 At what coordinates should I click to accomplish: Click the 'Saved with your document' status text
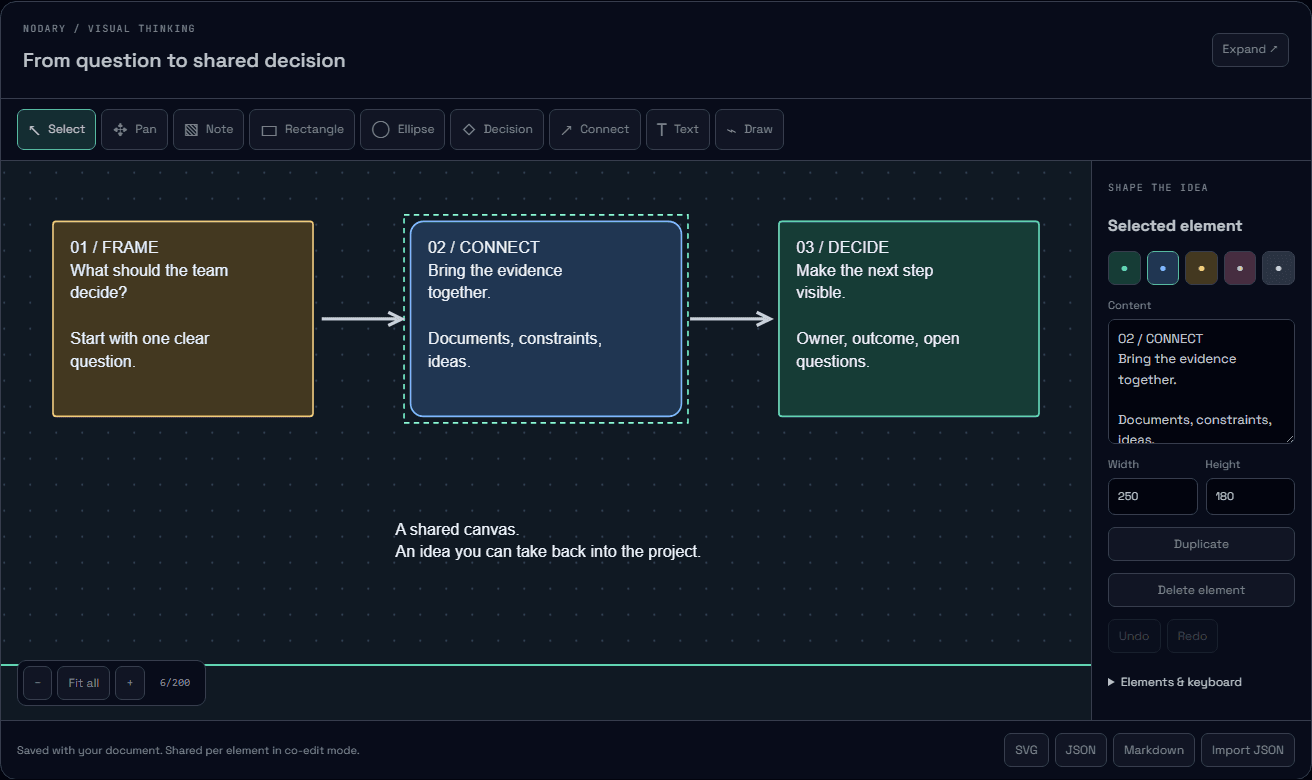coord(188,750)
